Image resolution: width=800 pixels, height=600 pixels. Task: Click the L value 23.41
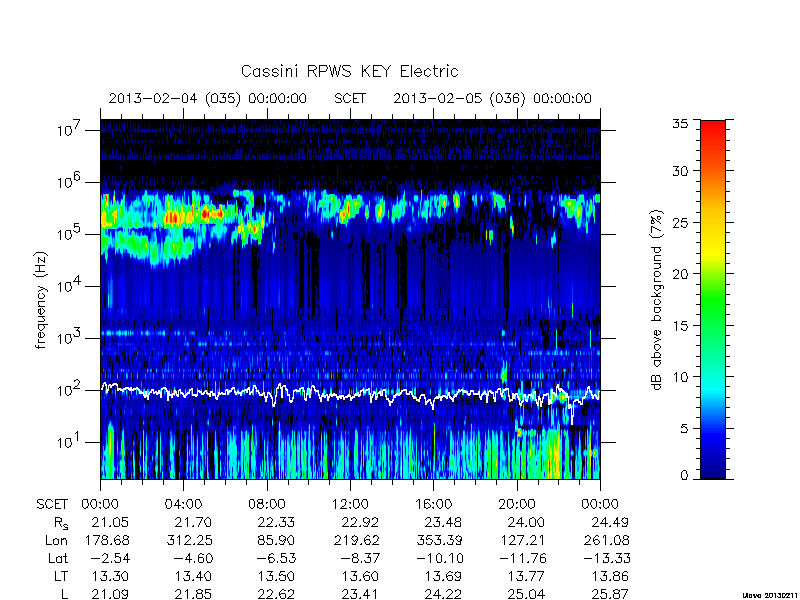(x=360, y=594)
